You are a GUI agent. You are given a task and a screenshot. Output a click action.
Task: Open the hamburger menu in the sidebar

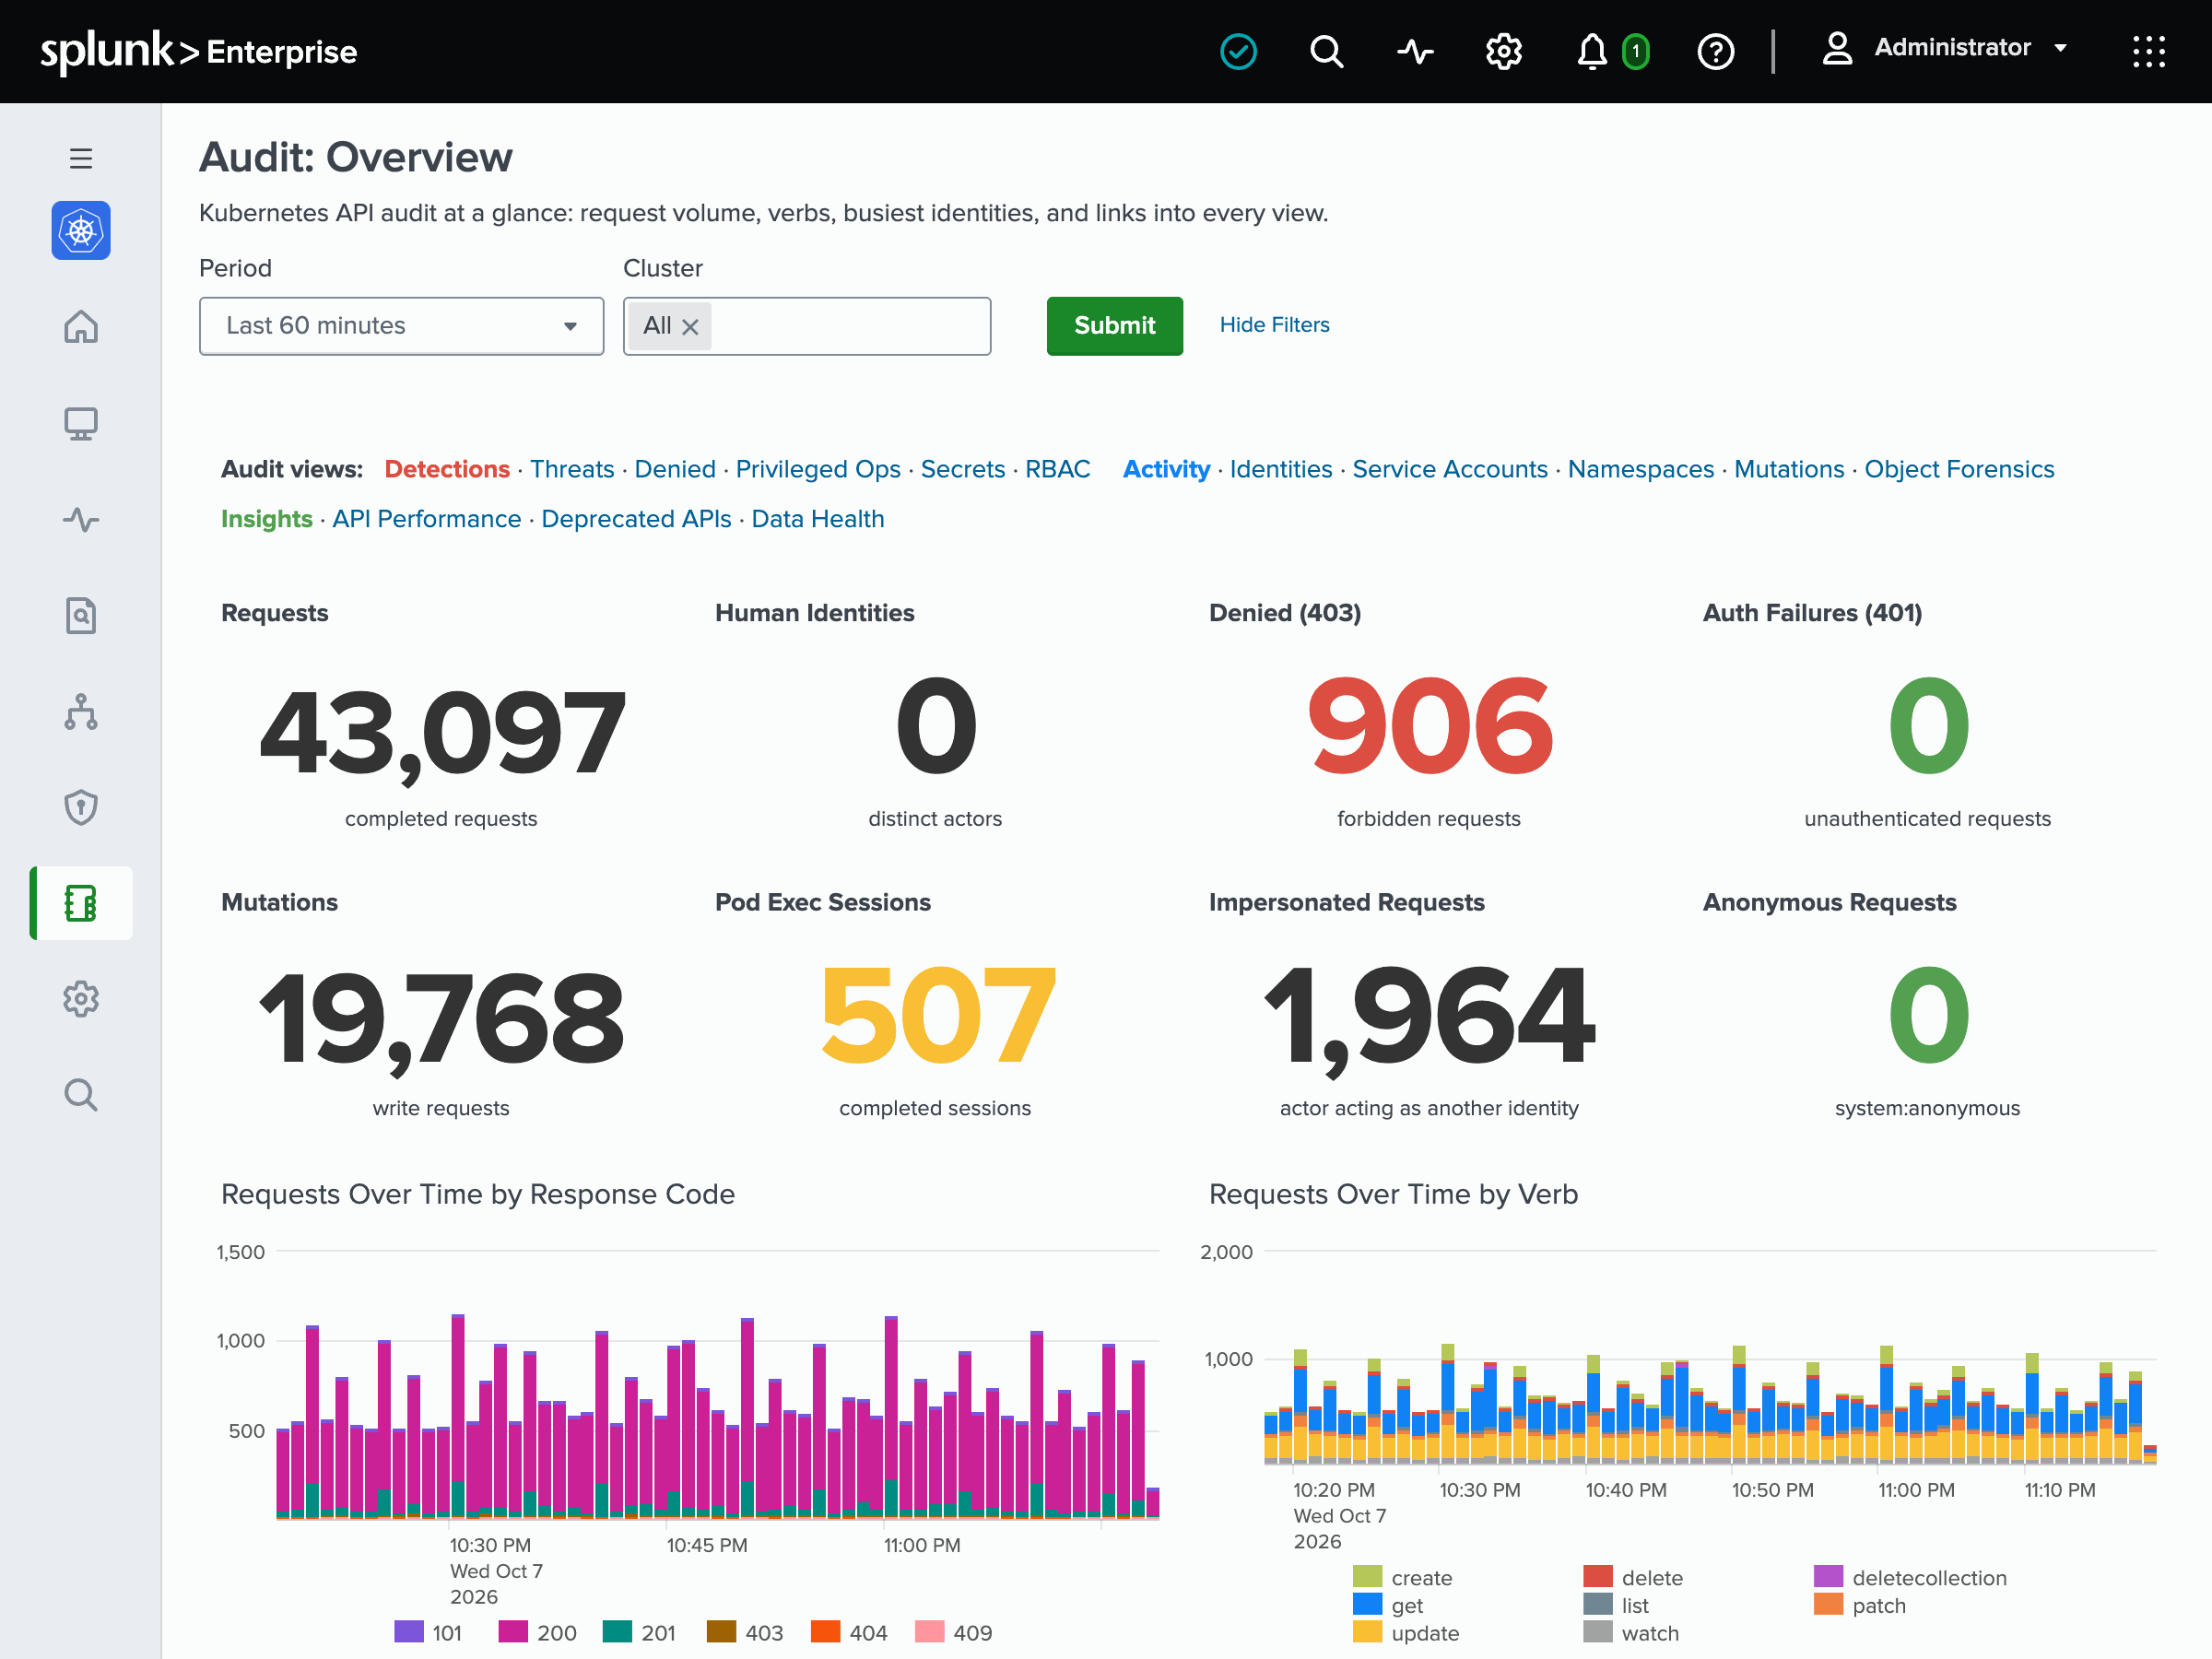click(x=81, y=158)
